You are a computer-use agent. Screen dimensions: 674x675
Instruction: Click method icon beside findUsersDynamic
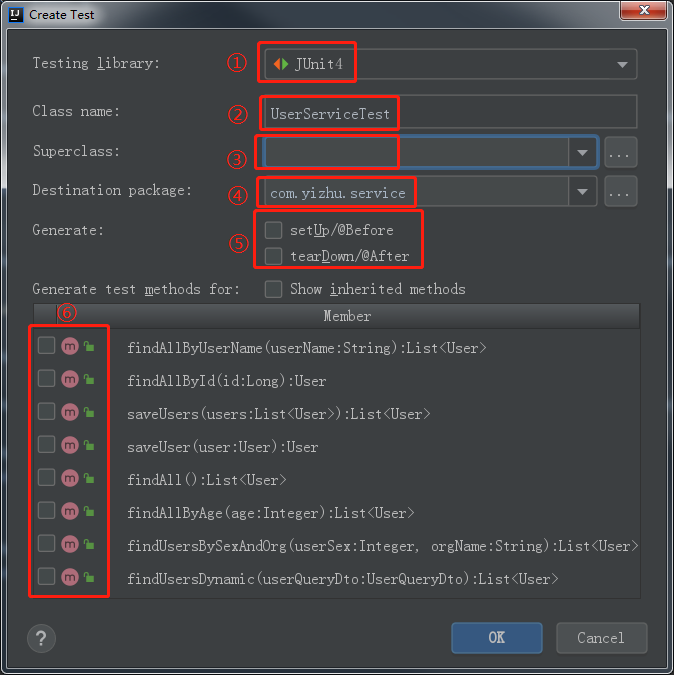[69, 577]
